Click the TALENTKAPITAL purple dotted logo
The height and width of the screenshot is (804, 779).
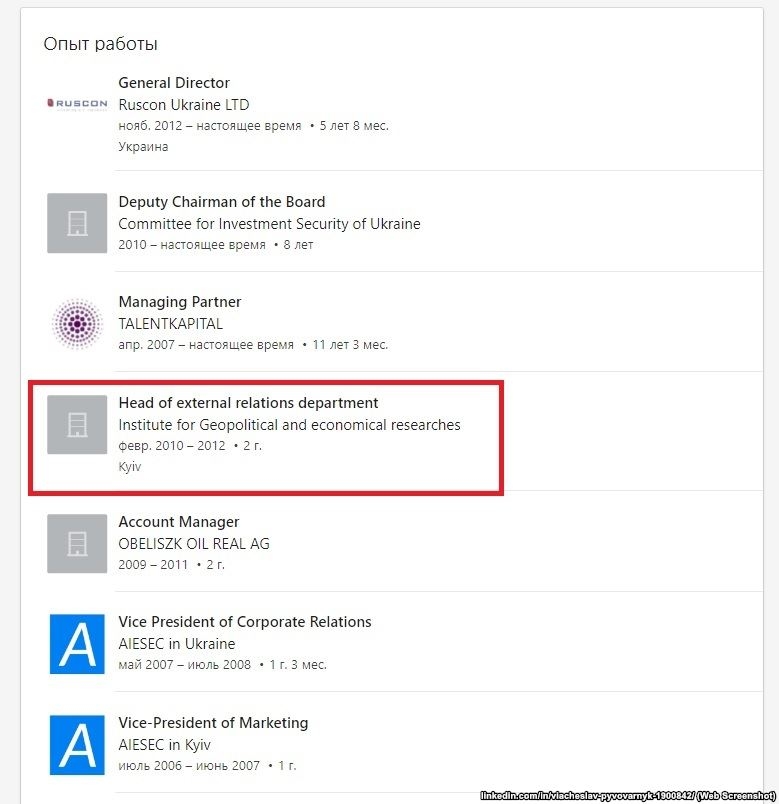point(77,323)
